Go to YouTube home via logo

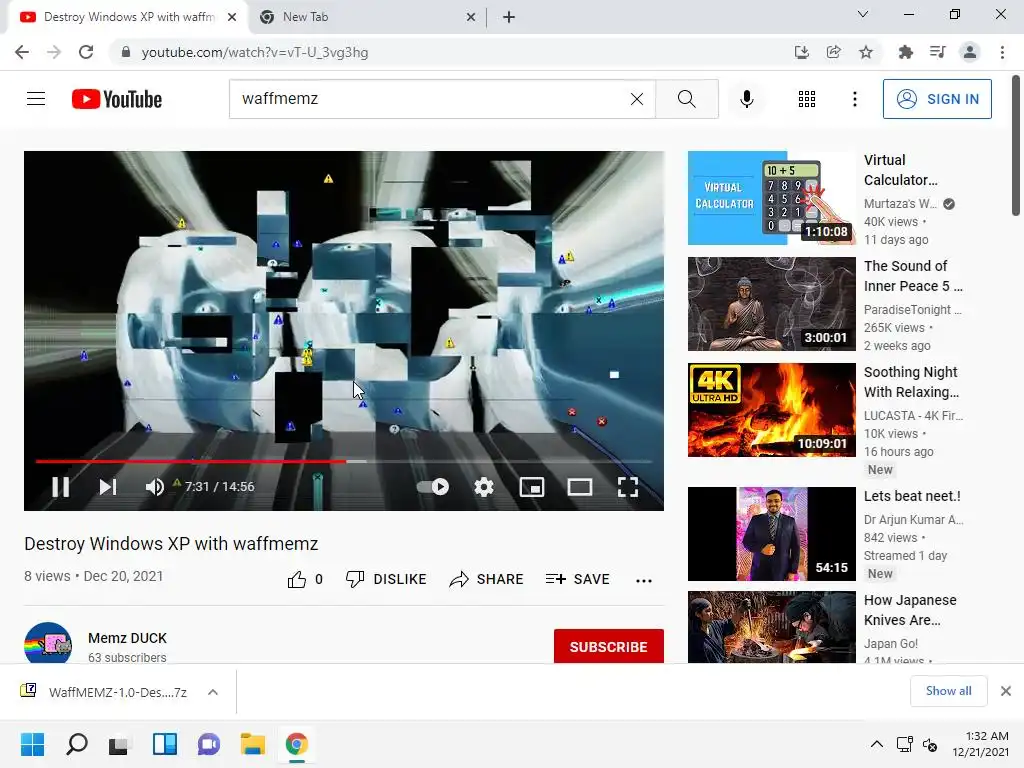click(117, 99)
